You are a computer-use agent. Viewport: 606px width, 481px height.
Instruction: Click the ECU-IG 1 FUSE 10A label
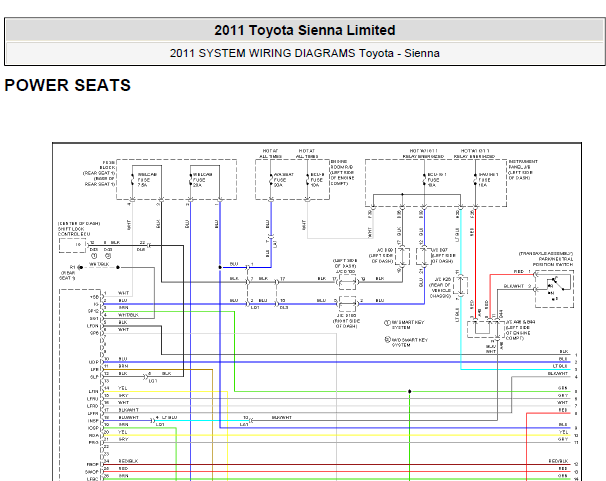(437, 180)
